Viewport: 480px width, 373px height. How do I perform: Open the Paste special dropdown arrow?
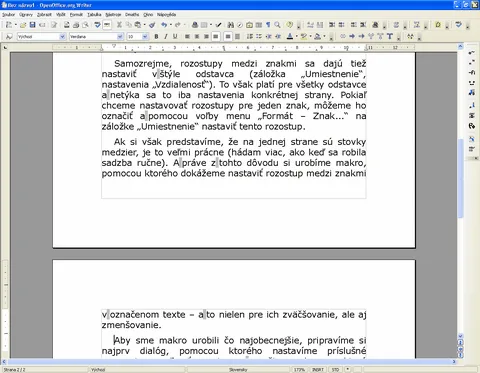point(144,25)
